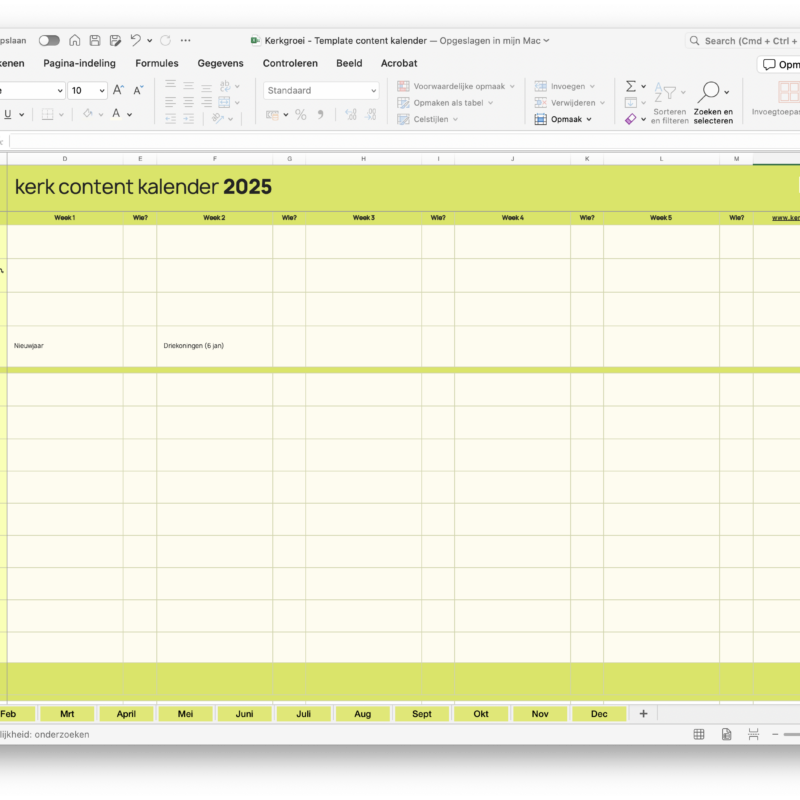Click the Save icon in quick access toolbar
Screen dimensions: 800x800
[95, 40]
